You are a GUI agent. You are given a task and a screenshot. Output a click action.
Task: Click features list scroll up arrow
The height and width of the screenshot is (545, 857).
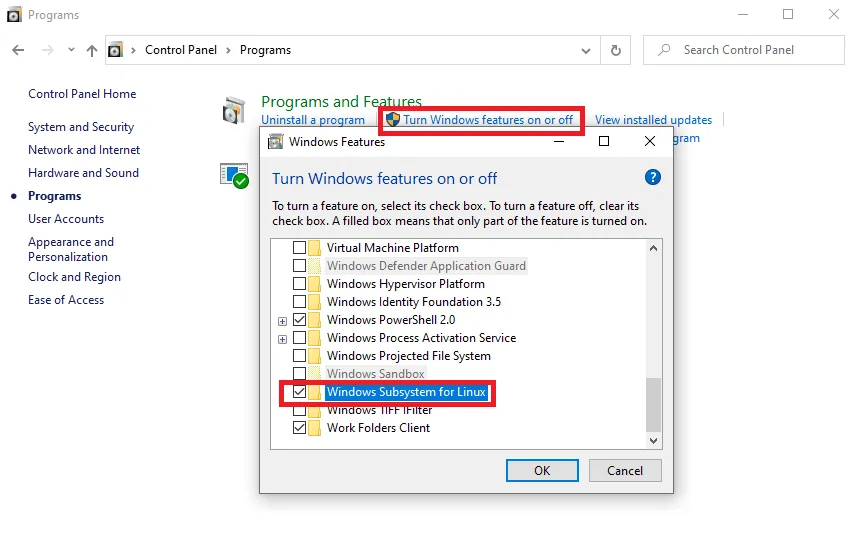pyautogui.click(x=653, y=248)
